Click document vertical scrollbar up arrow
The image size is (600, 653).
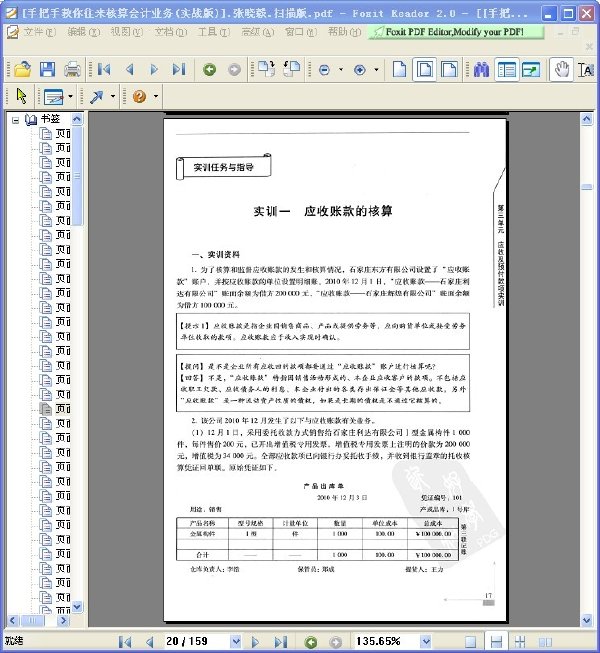587,120
